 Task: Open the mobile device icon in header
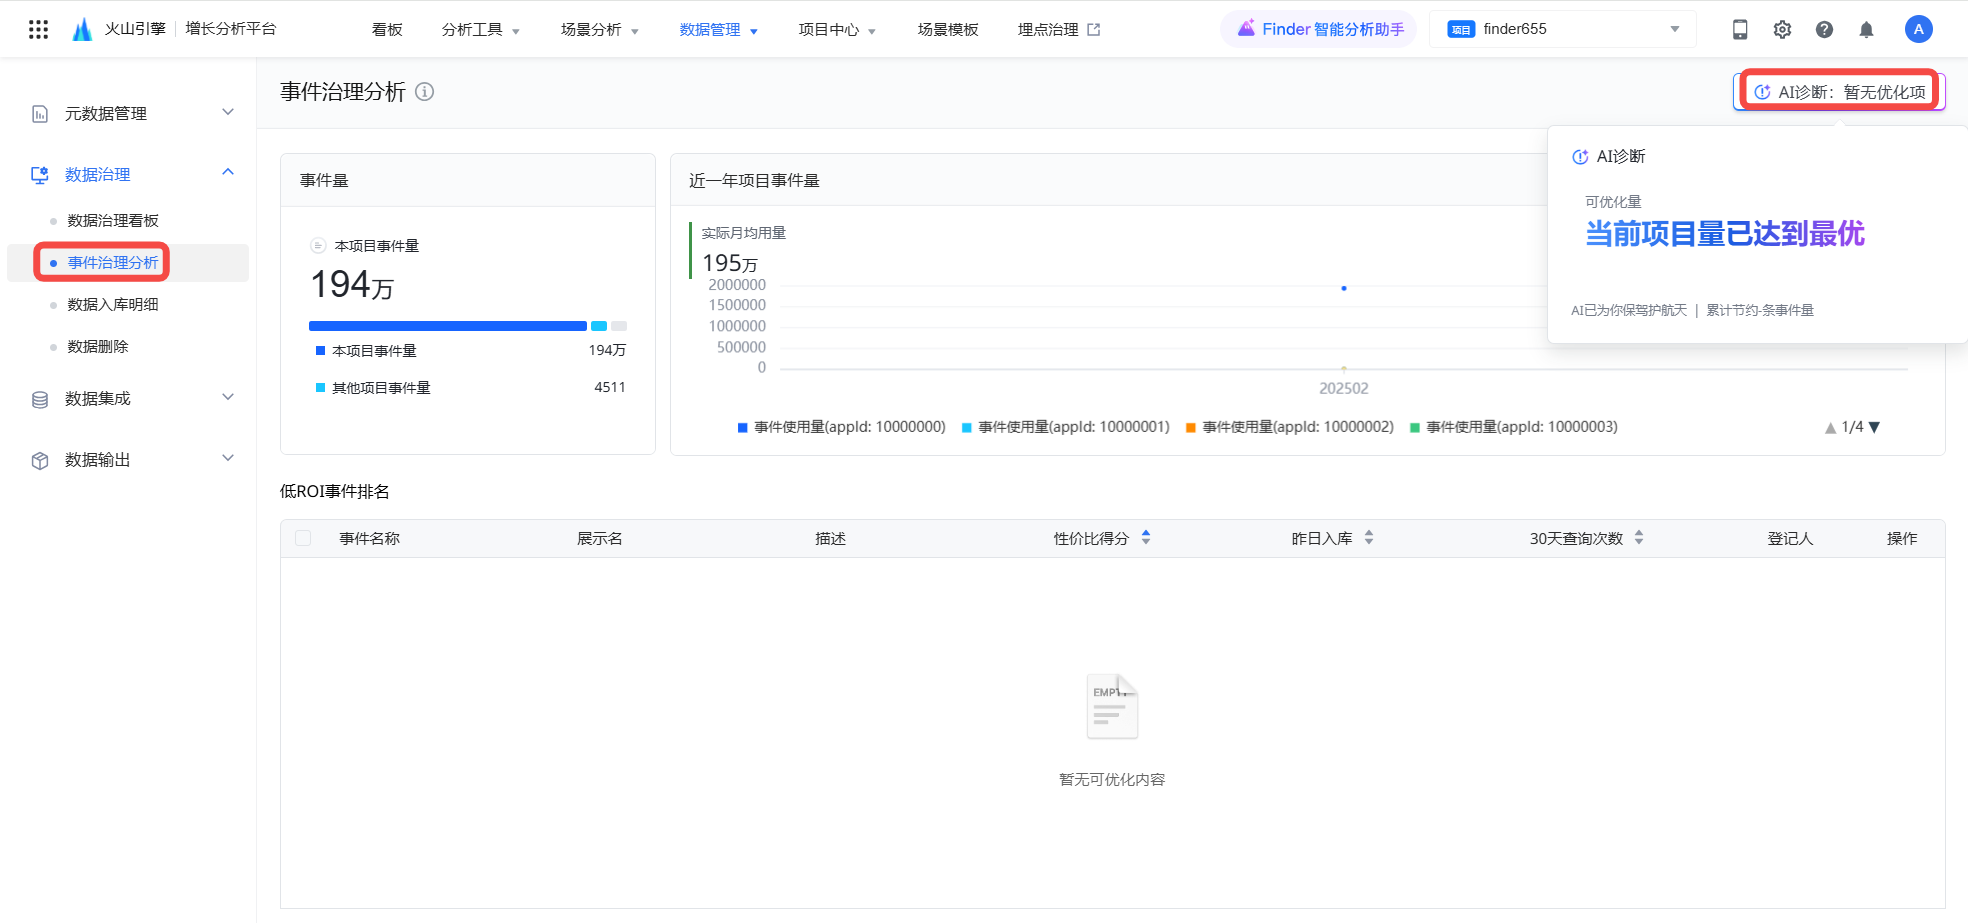point(1740,30)
